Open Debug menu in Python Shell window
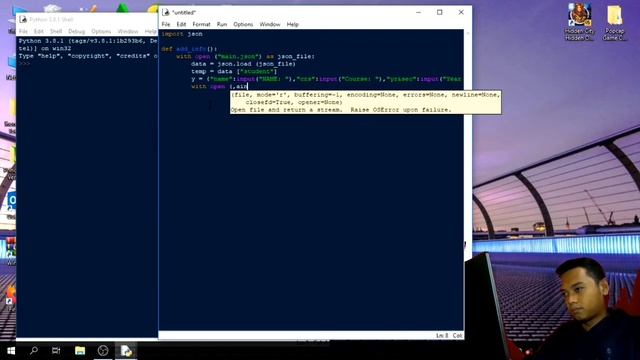The width and height of the screenshot is (640, 360). [76, 31]
